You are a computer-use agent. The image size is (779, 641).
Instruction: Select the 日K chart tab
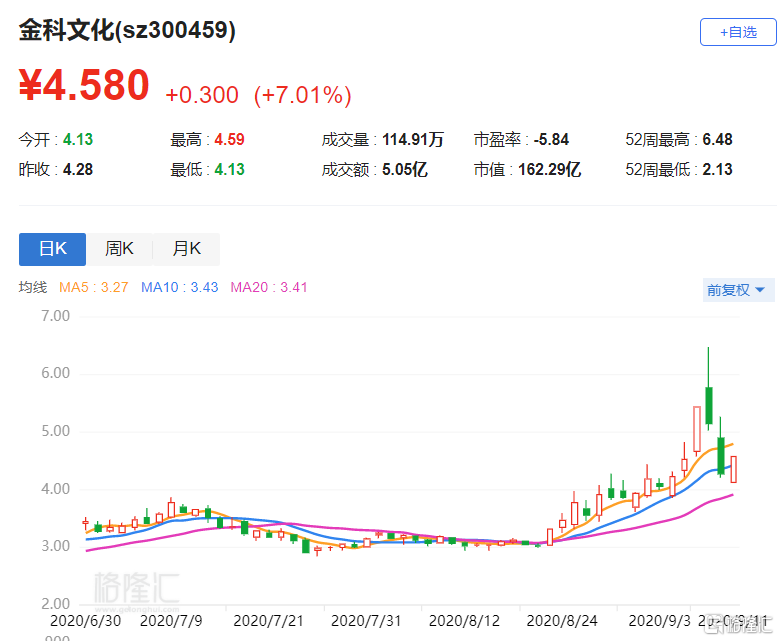tap(52, 248)
